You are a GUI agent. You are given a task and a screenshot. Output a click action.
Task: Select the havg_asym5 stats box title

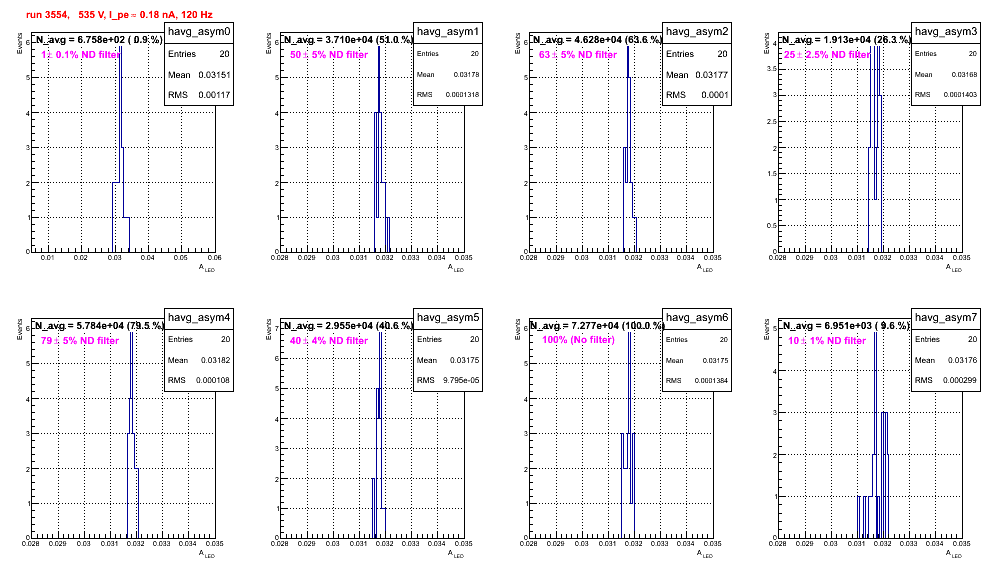(448, 317)
